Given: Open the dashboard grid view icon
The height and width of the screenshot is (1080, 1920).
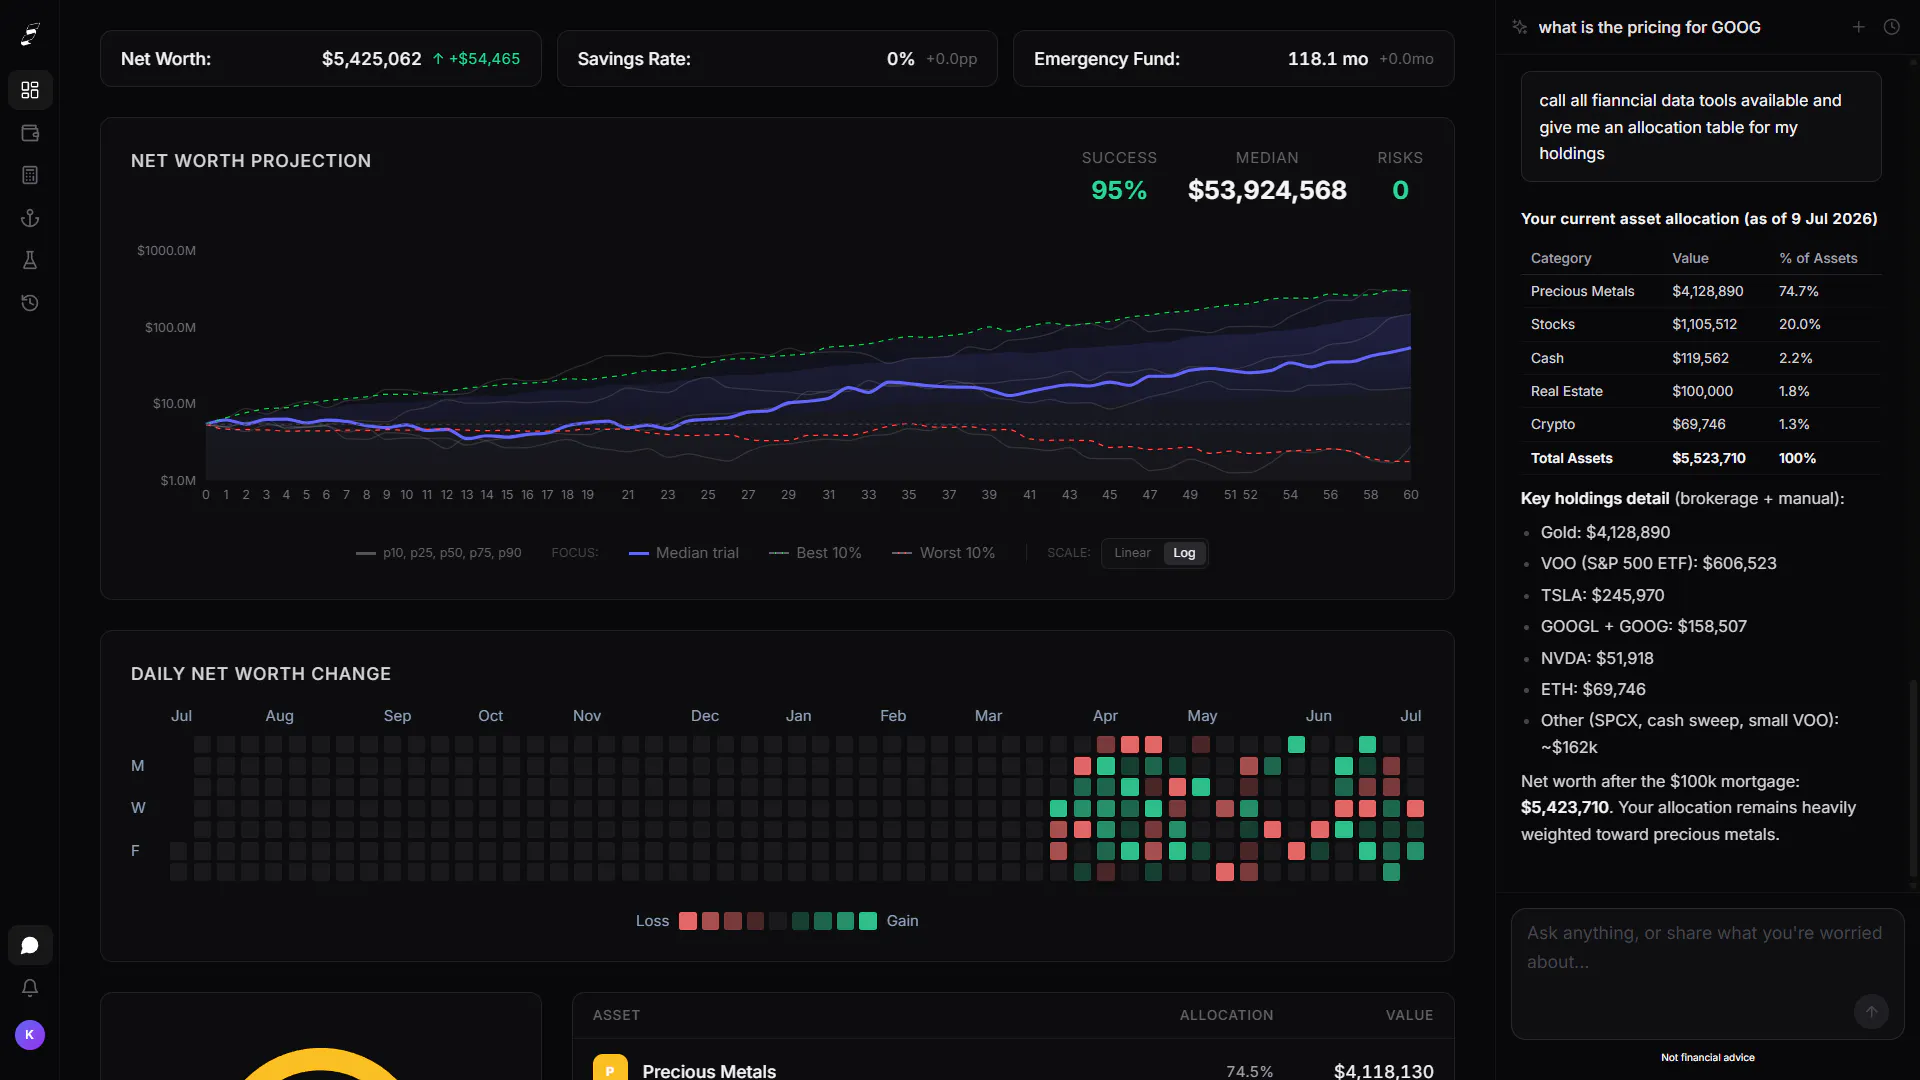Looking at the screenshot, I should [30, 90].
